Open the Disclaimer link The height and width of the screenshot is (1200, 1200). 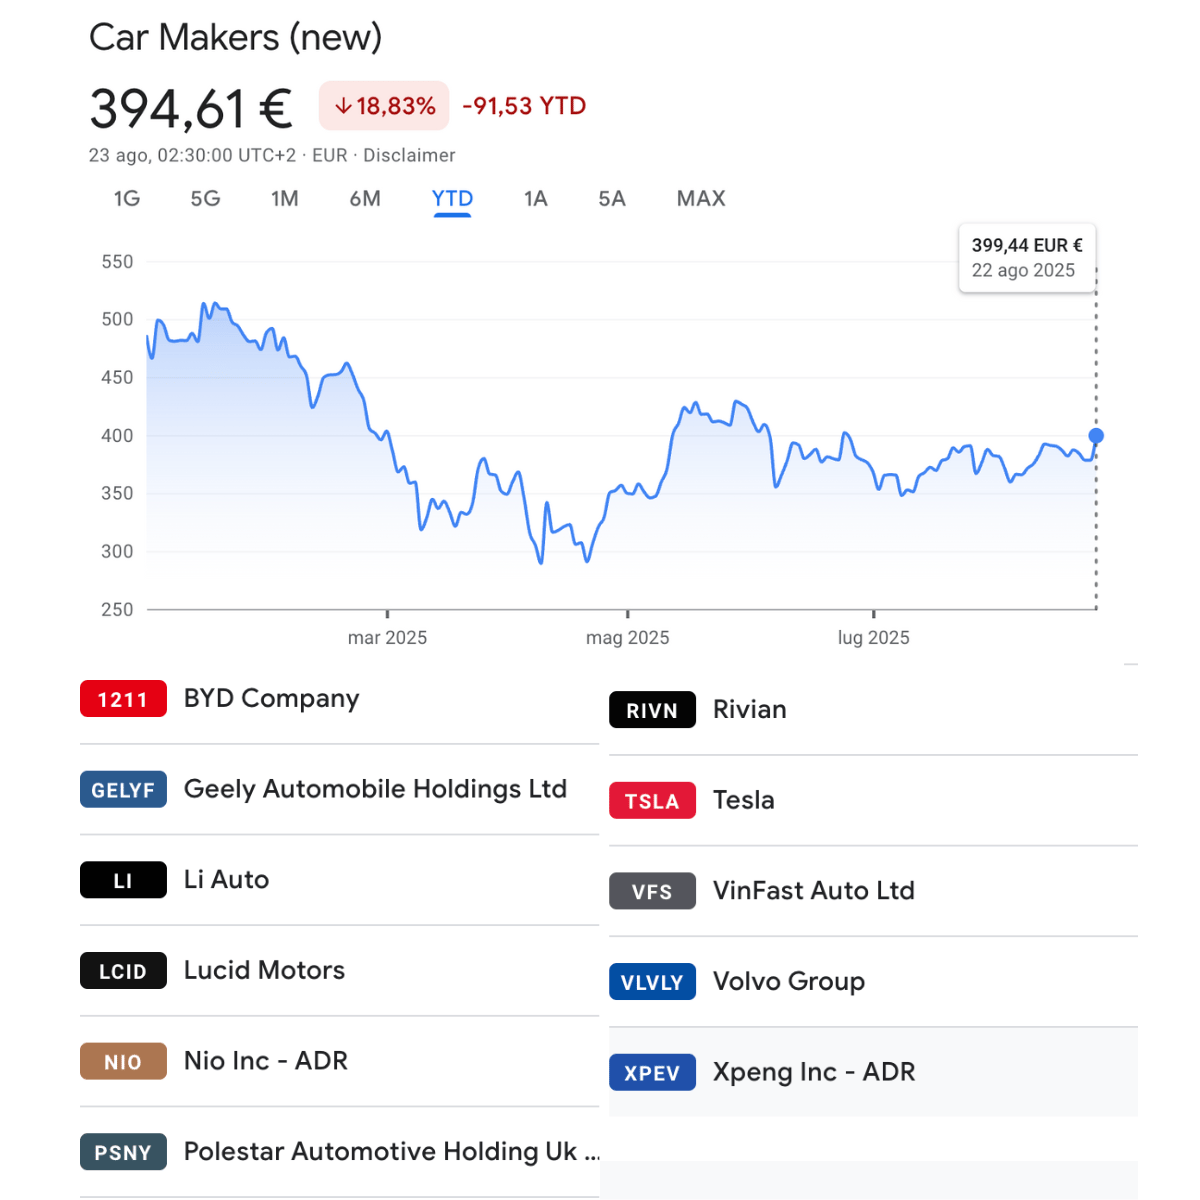pos(409,155)
